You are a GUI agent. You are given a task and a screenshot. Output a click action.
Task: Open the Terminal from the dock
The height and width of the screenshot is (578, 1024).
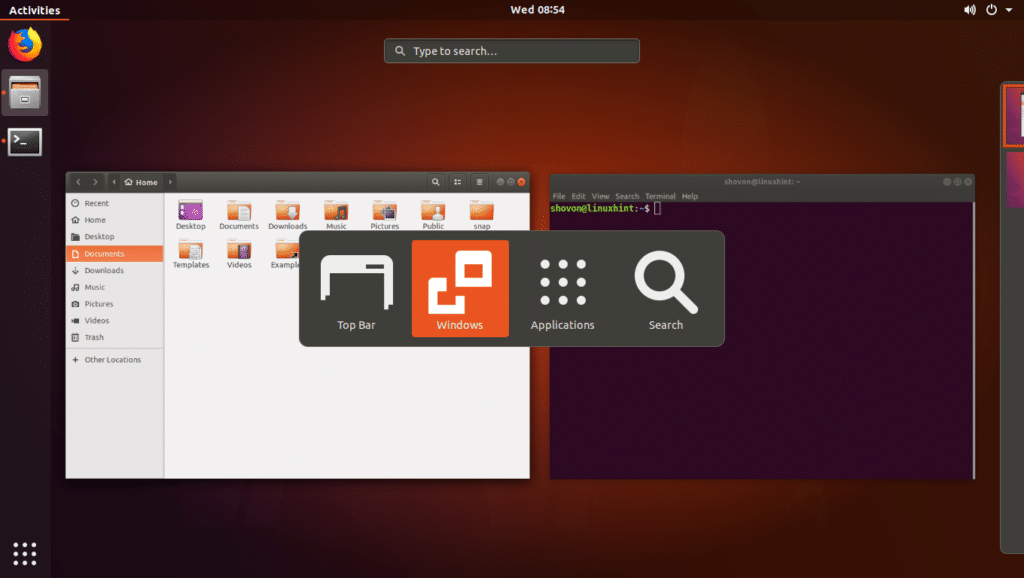point(24,141)
